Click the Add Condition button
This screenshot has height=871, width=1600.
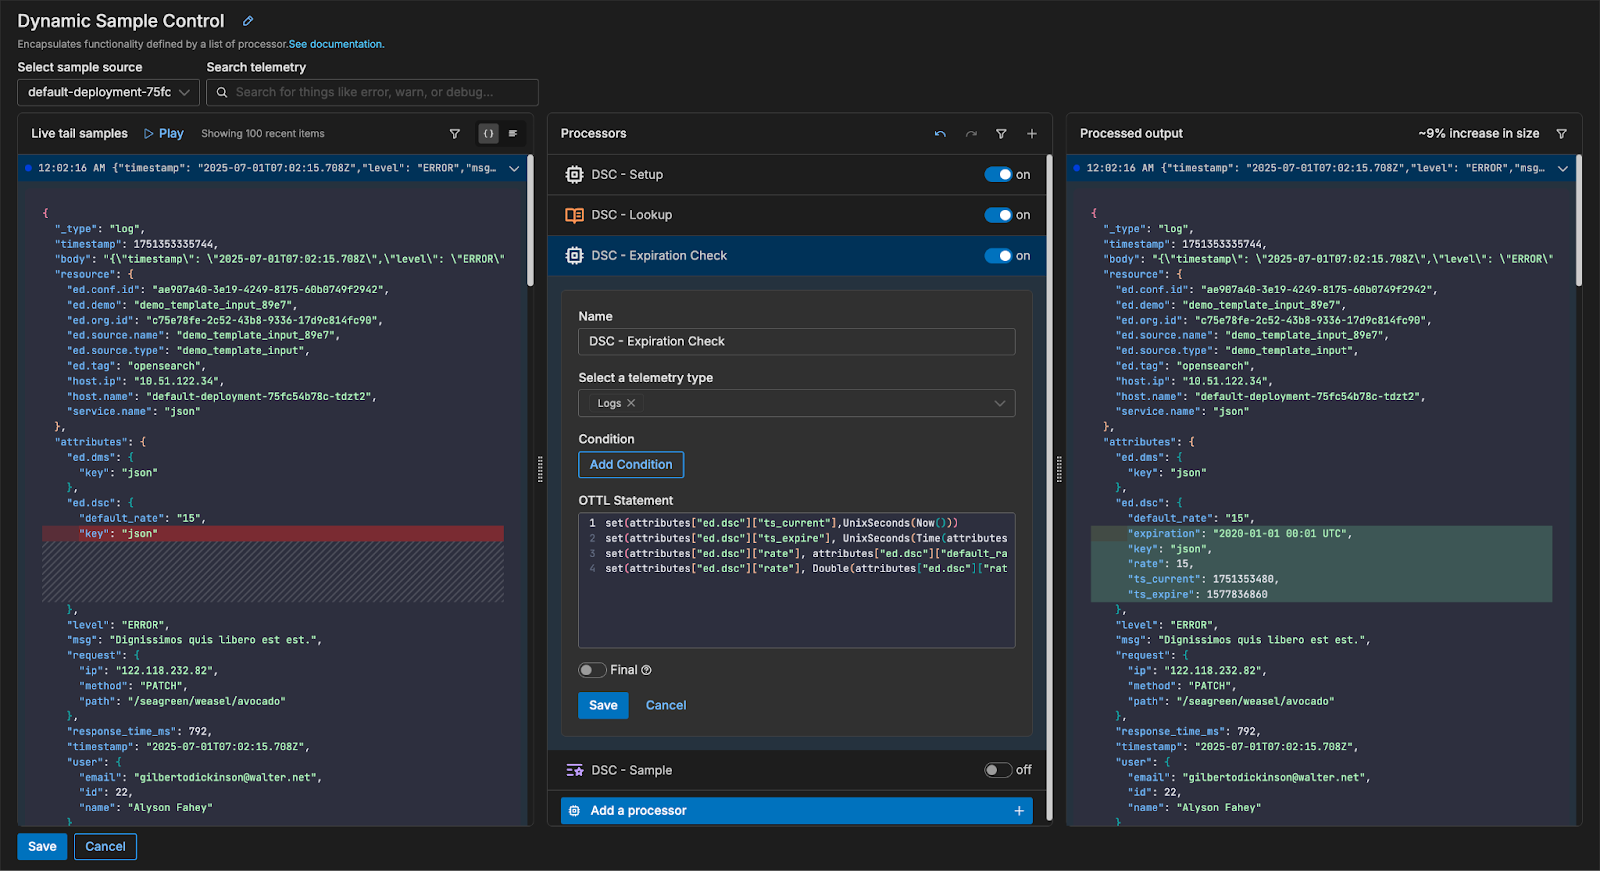coord(631,465)
